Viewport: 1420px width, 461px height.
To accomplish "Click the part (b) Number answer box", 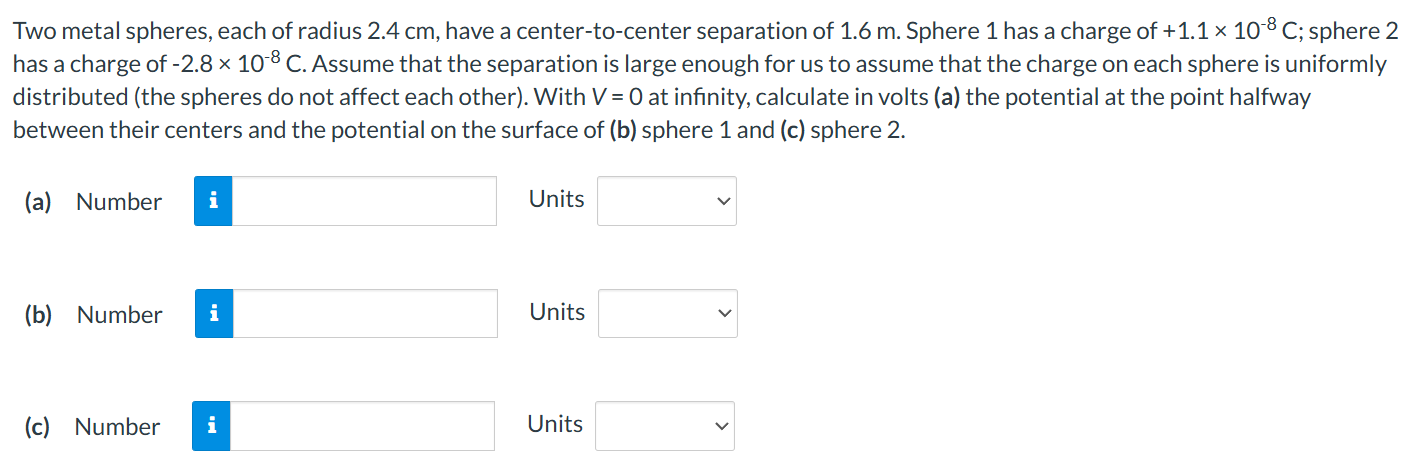I will coord(365,314).
